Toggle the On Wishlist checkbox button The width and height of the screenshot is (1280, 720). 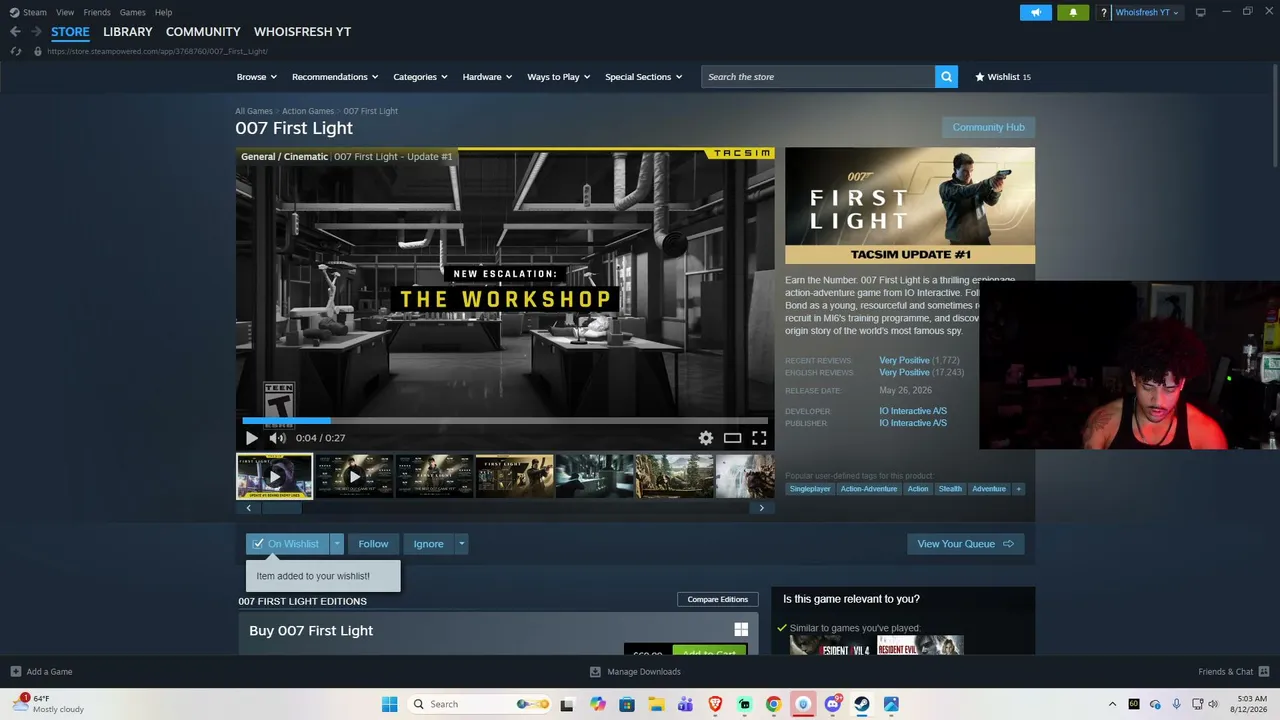pos(288,544)
